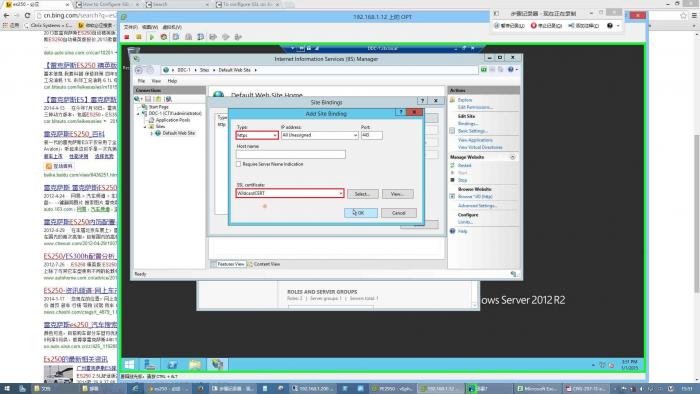This screenshot has width=700, height=394.
Task: Click the globe icon beside Default Web Site Home
Action: click(218, 95)
